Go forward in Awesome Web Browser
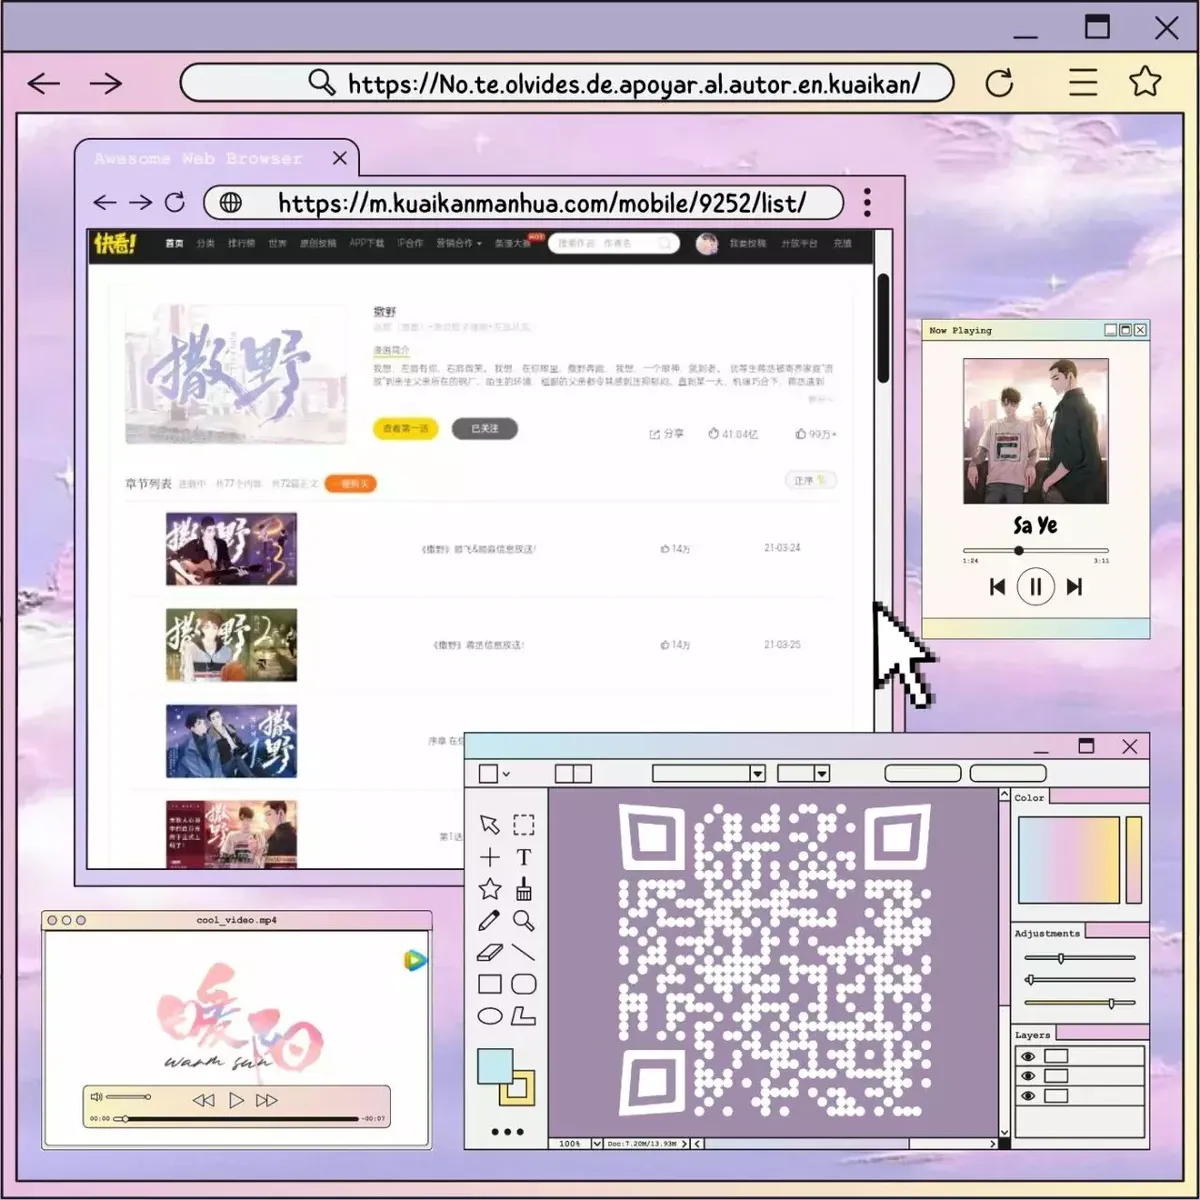Viewport: 1200px width, 1200px height. [x=140, y=202]
